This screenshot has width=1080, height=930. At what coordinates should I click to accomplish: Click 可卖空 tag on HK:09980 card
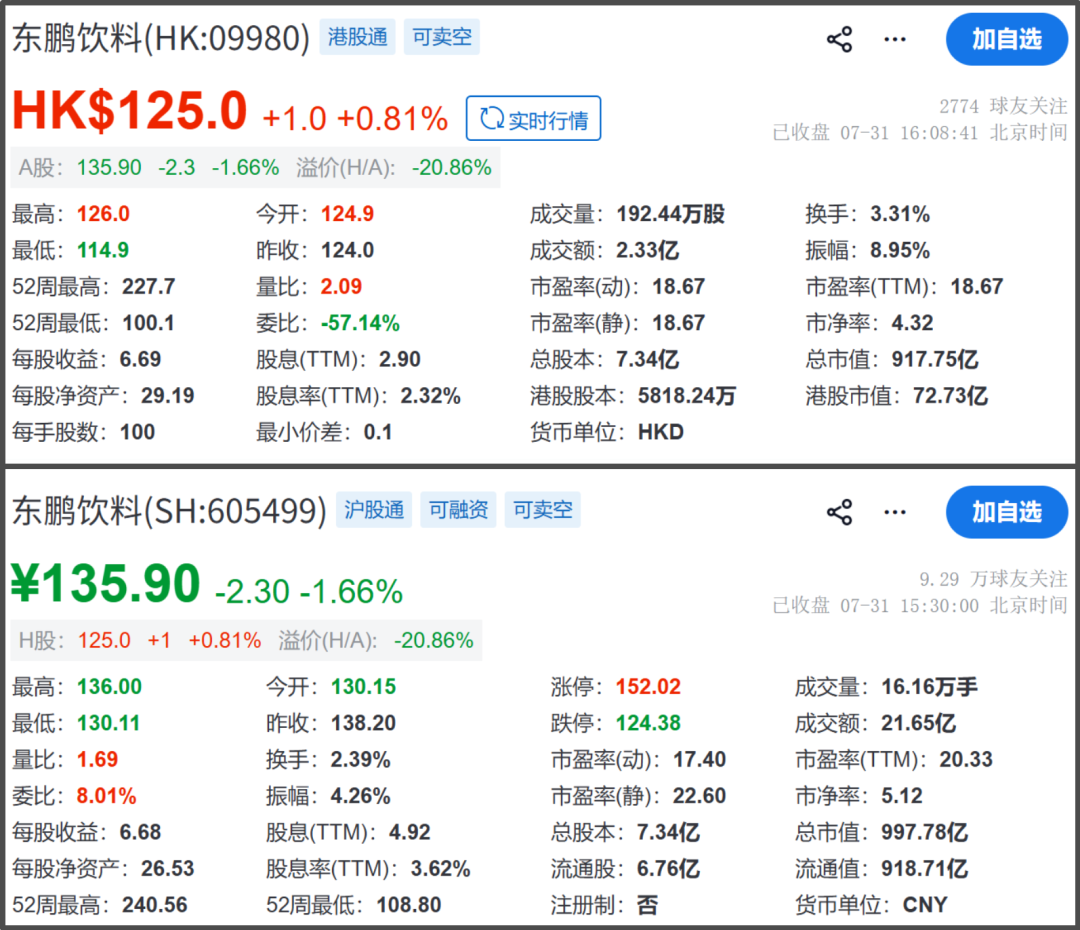(x=442, y=37)
